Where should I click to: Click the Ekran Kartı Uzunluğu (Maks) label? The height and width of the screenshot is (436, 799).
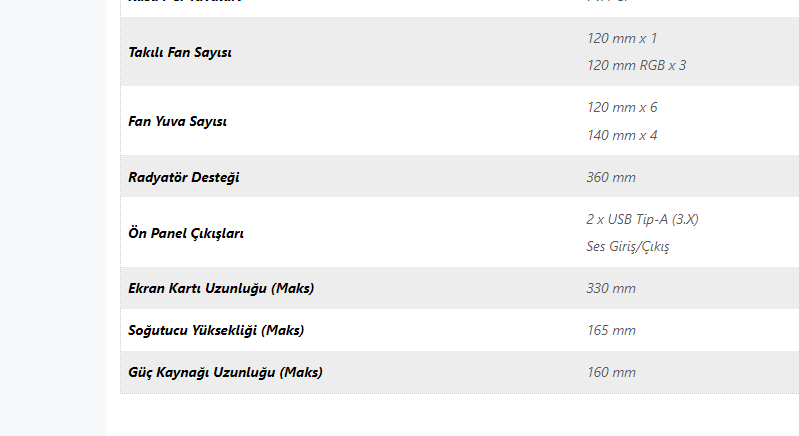[221, 288]
